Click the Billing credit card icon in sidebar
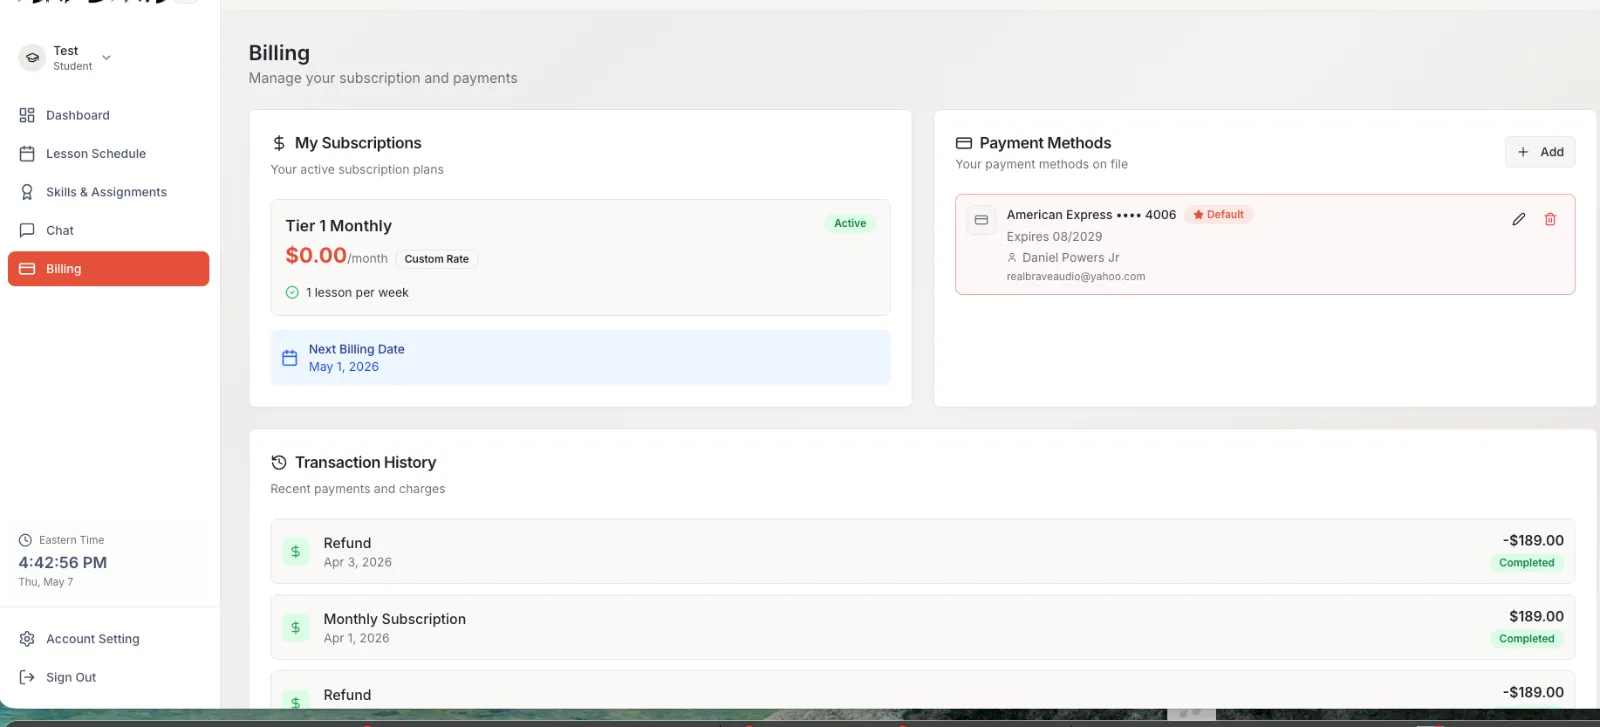This screenshot has width=1600, height=727. point(27,268)
